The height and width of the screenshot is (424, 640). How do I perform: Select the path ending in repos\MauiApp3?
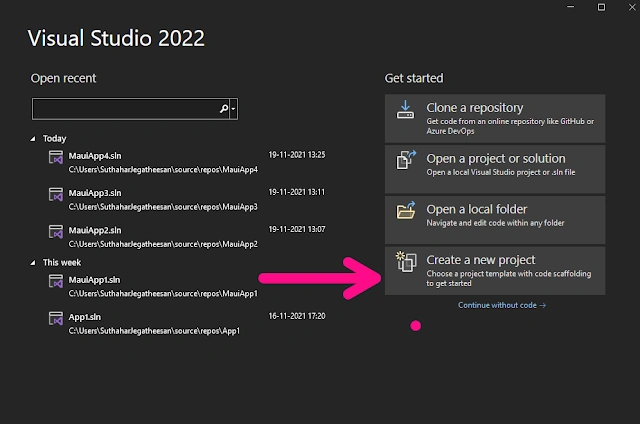163,207
